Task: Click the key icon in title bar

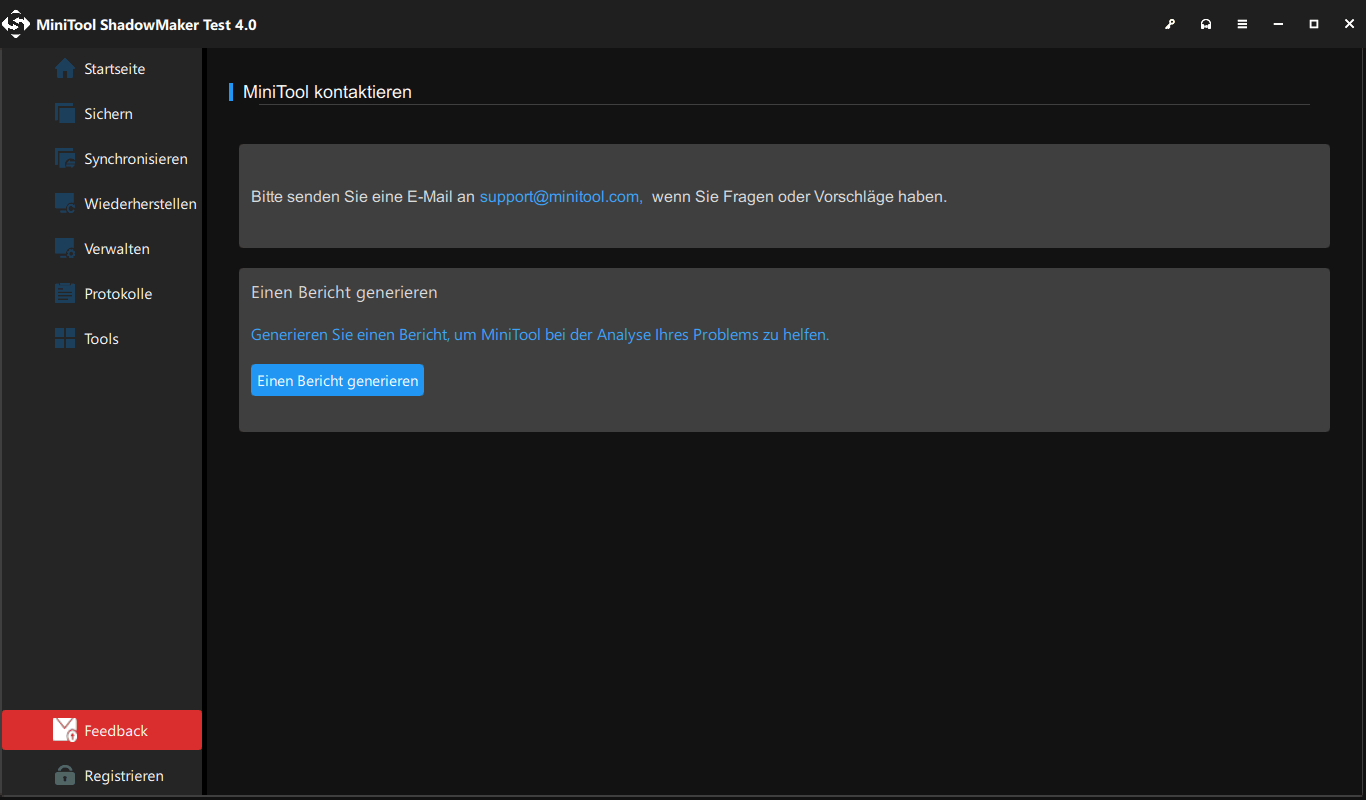Action: [x=1170, y=24]
